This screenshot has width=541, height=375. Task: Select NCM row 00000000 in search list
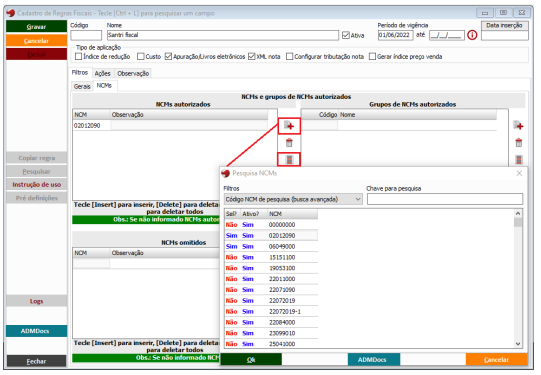pyautogui.click(x=271, y=225)
